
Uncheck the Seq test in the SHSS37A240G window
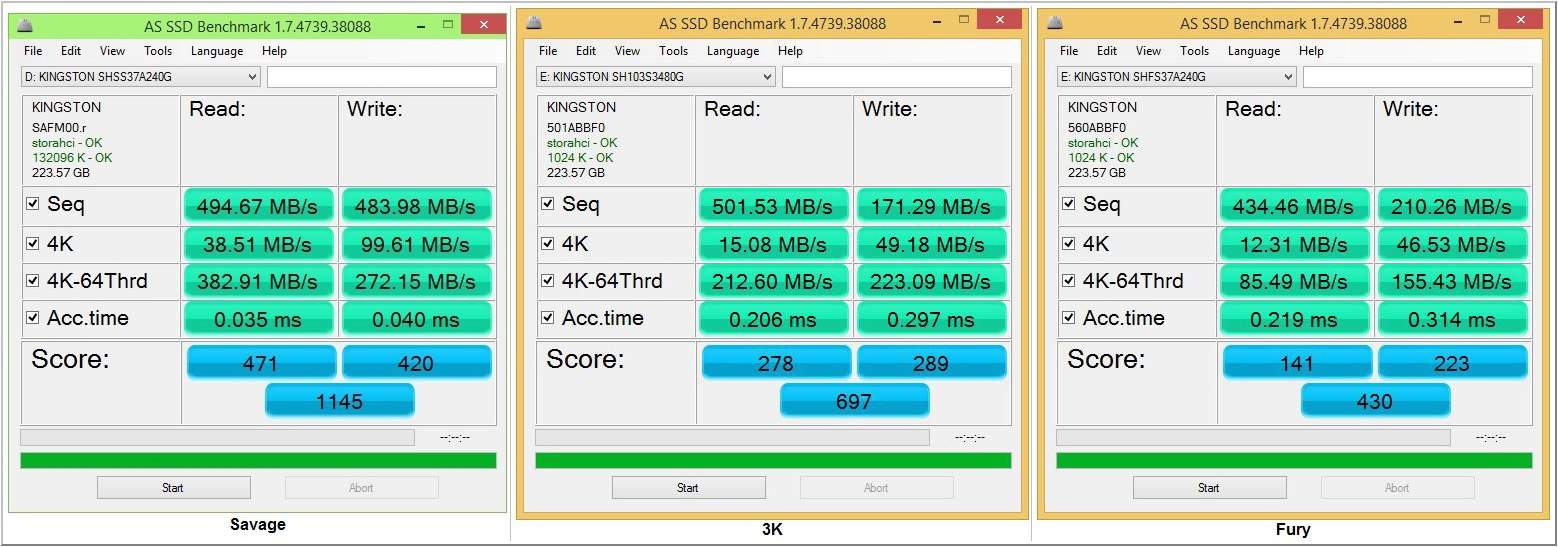(x=32, y=204)
